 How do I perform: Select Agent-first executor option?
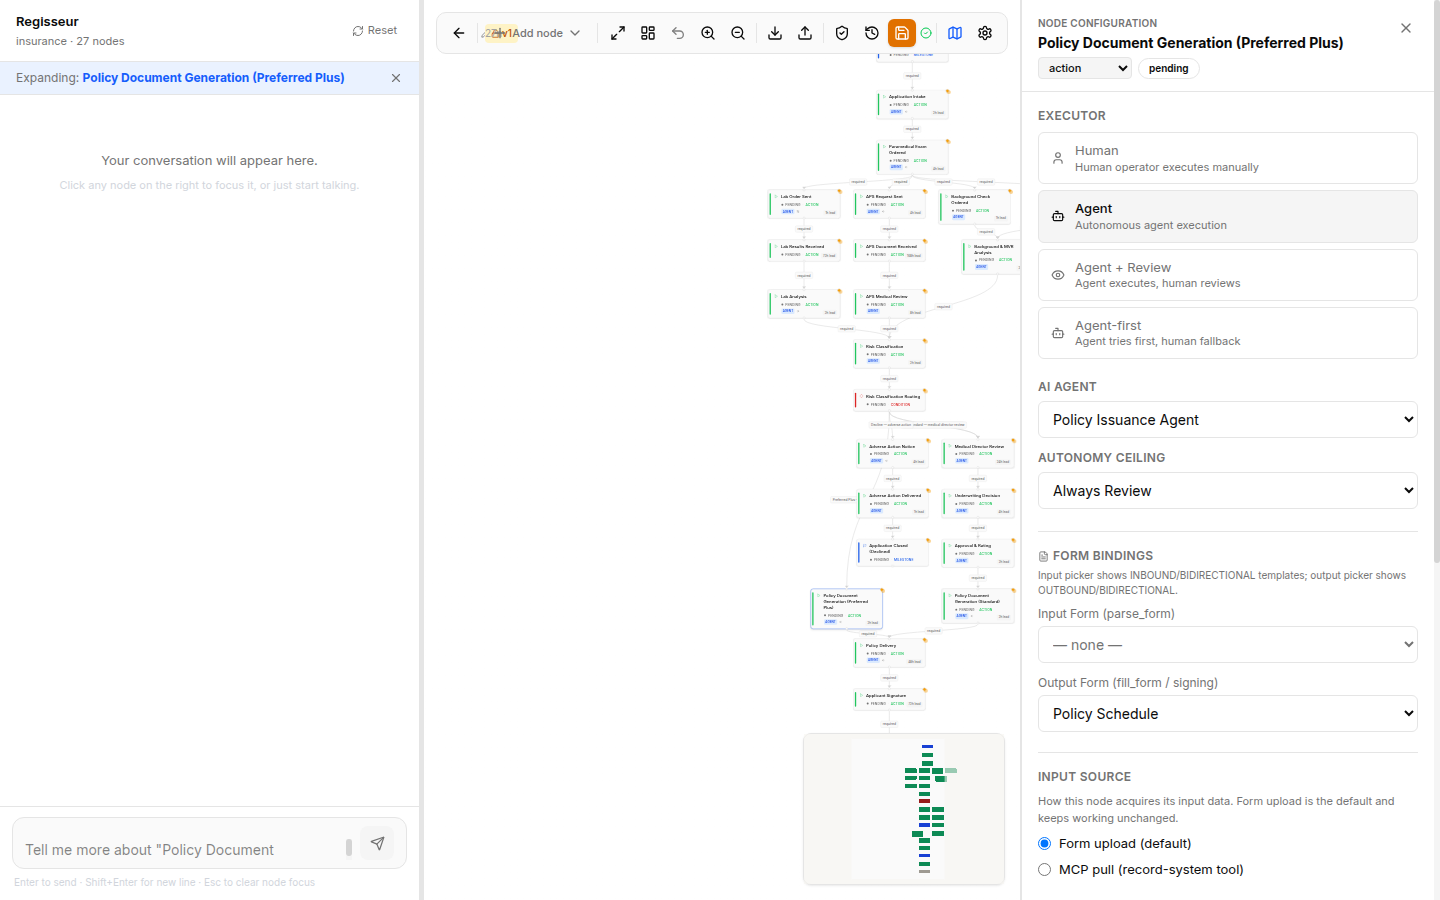click(1228, 332)
